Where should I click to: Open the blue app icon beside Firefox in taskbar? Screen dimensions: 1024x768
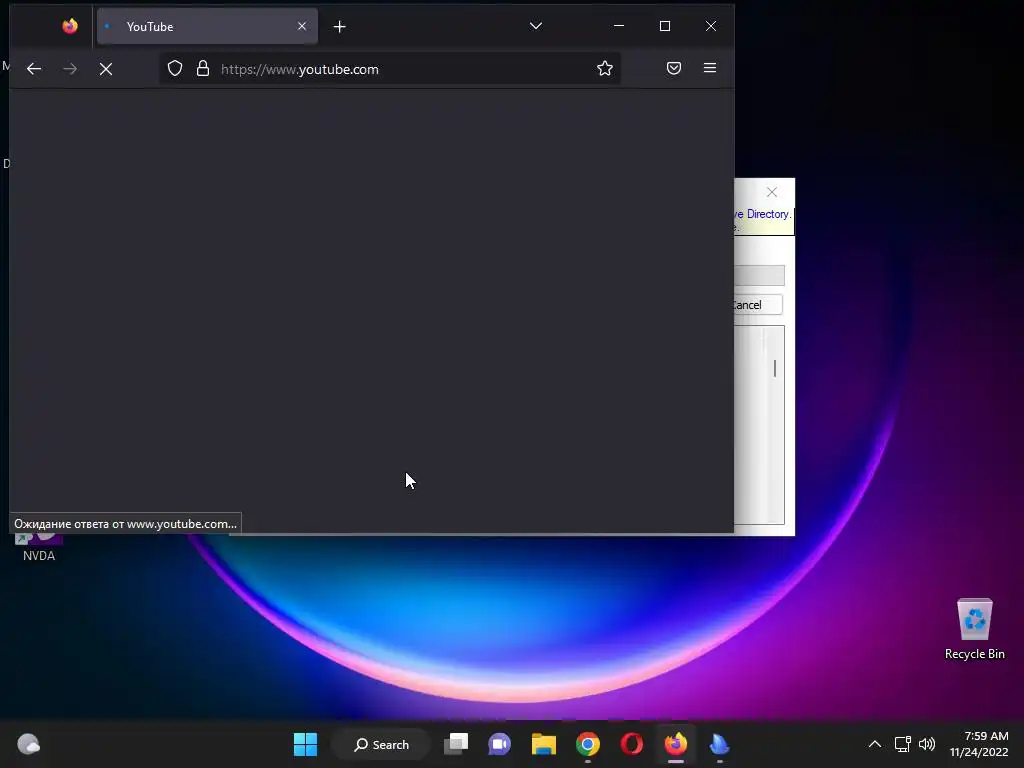pyautogui.click(x=719, y=744)
